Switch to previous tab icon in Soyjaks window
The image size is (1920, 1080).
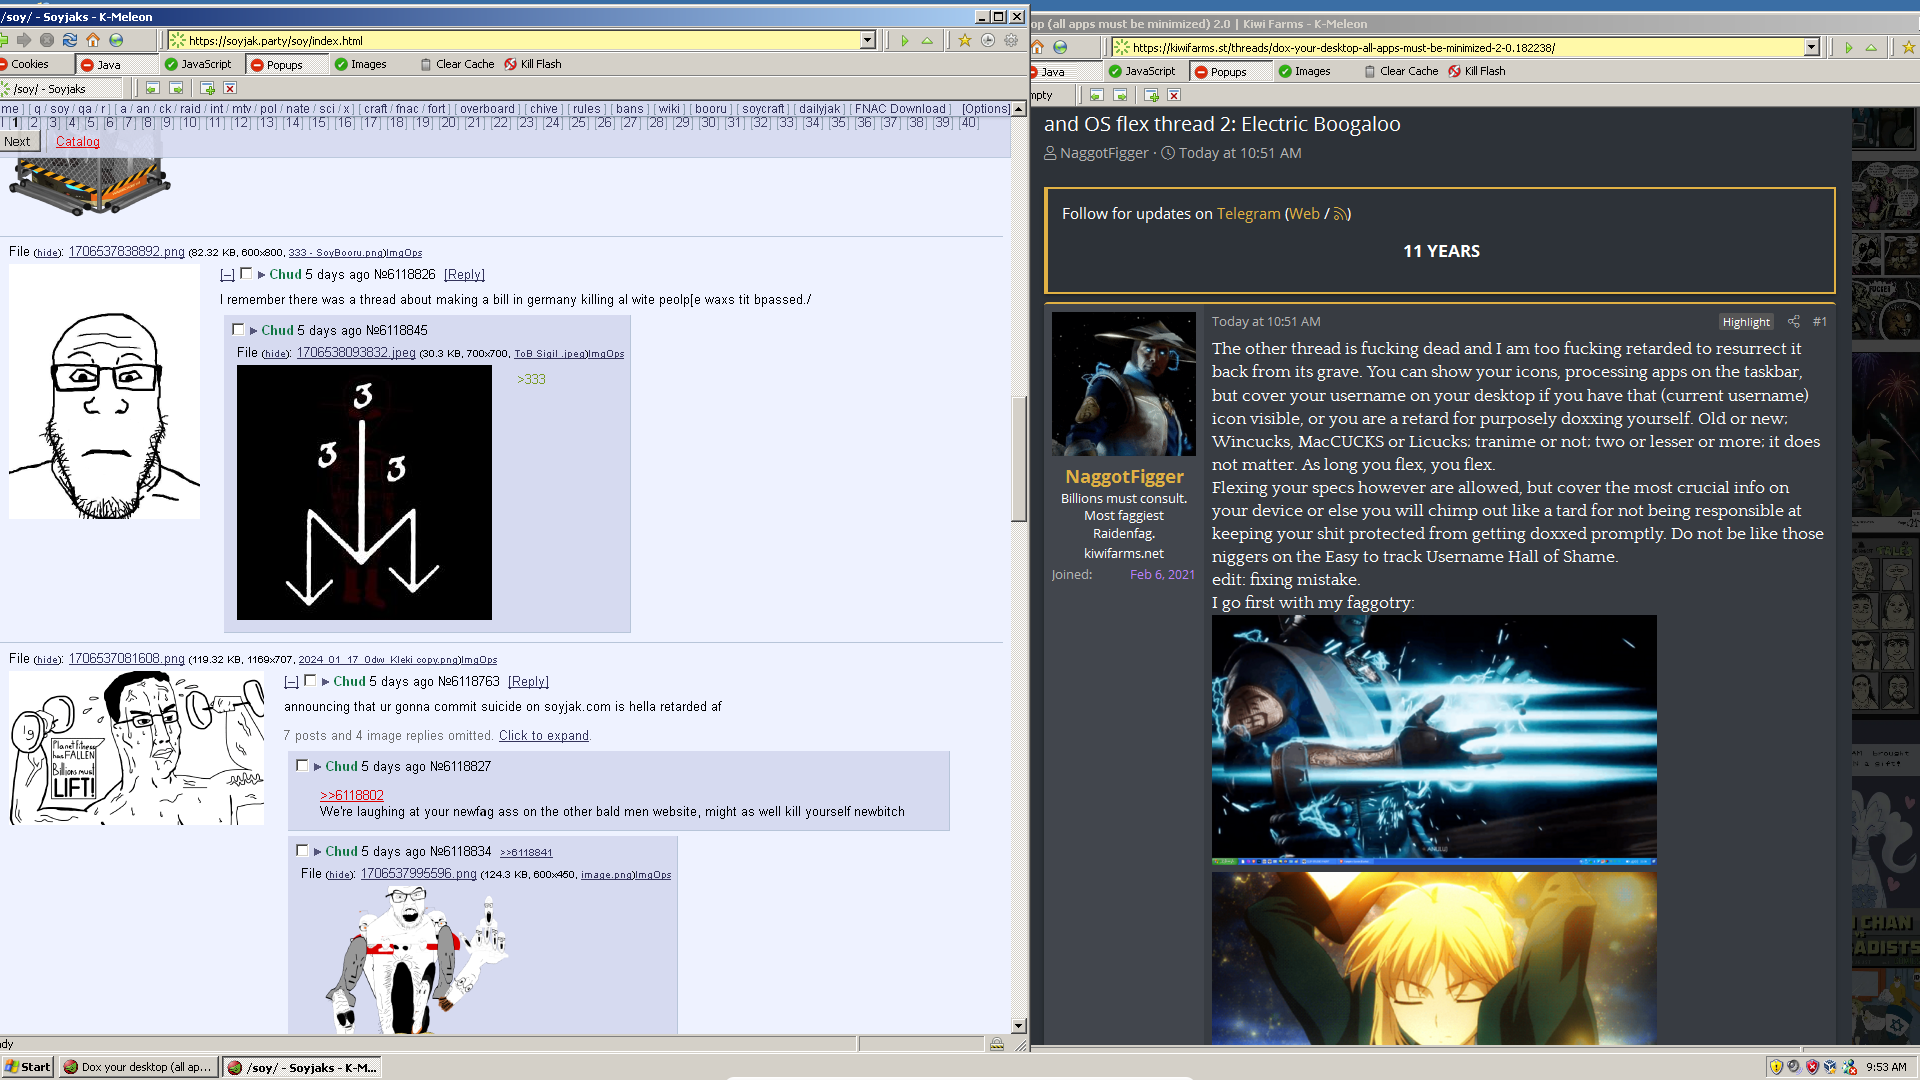point(153,88)
